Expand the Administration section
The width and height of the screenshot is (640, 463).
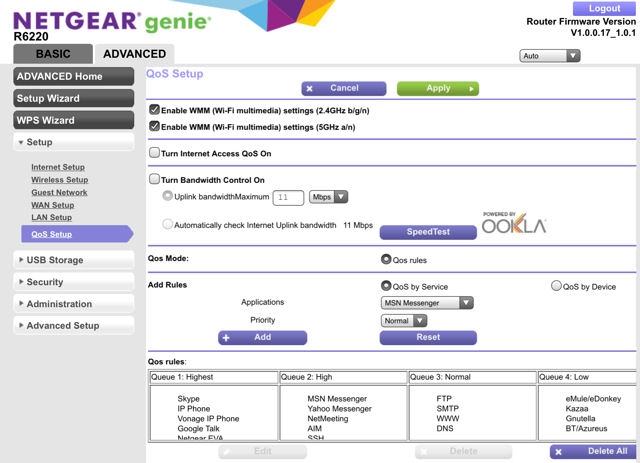click(73, 304)
